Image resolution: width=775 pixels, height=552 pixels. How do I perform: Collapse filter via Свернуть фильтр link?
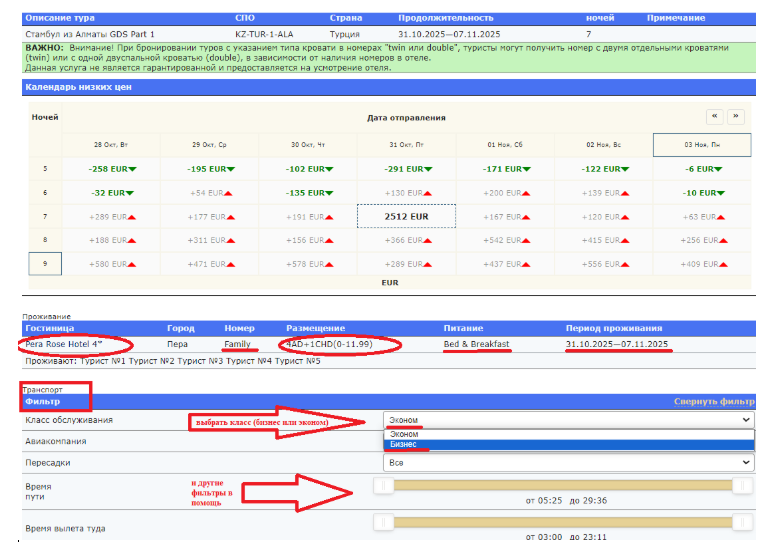[714, 401]
